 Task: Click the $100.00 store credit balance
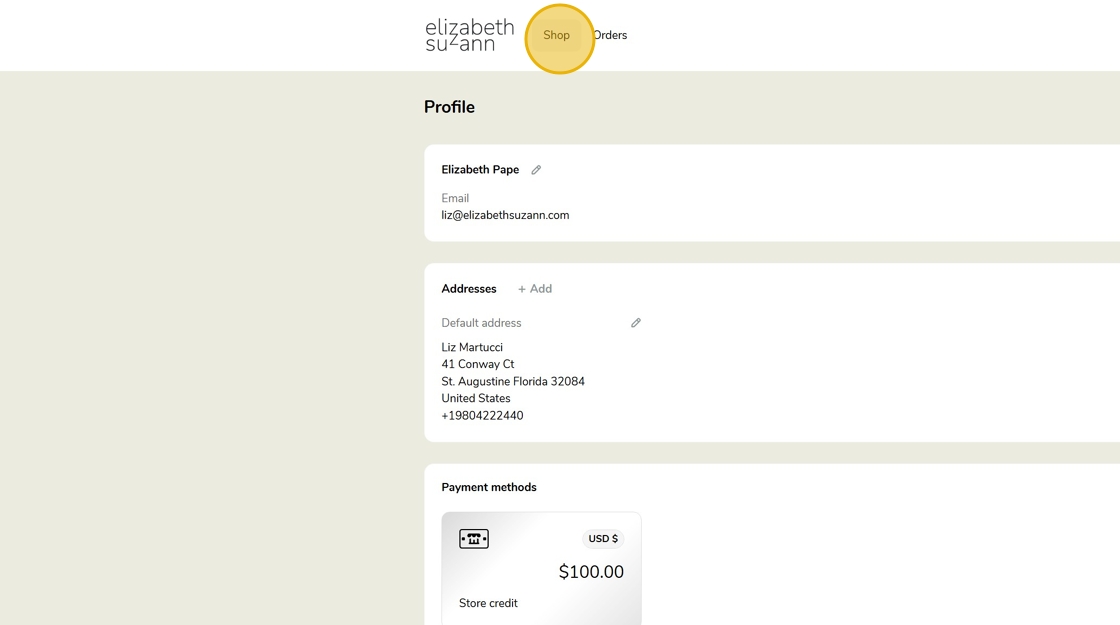click(591, 572)
